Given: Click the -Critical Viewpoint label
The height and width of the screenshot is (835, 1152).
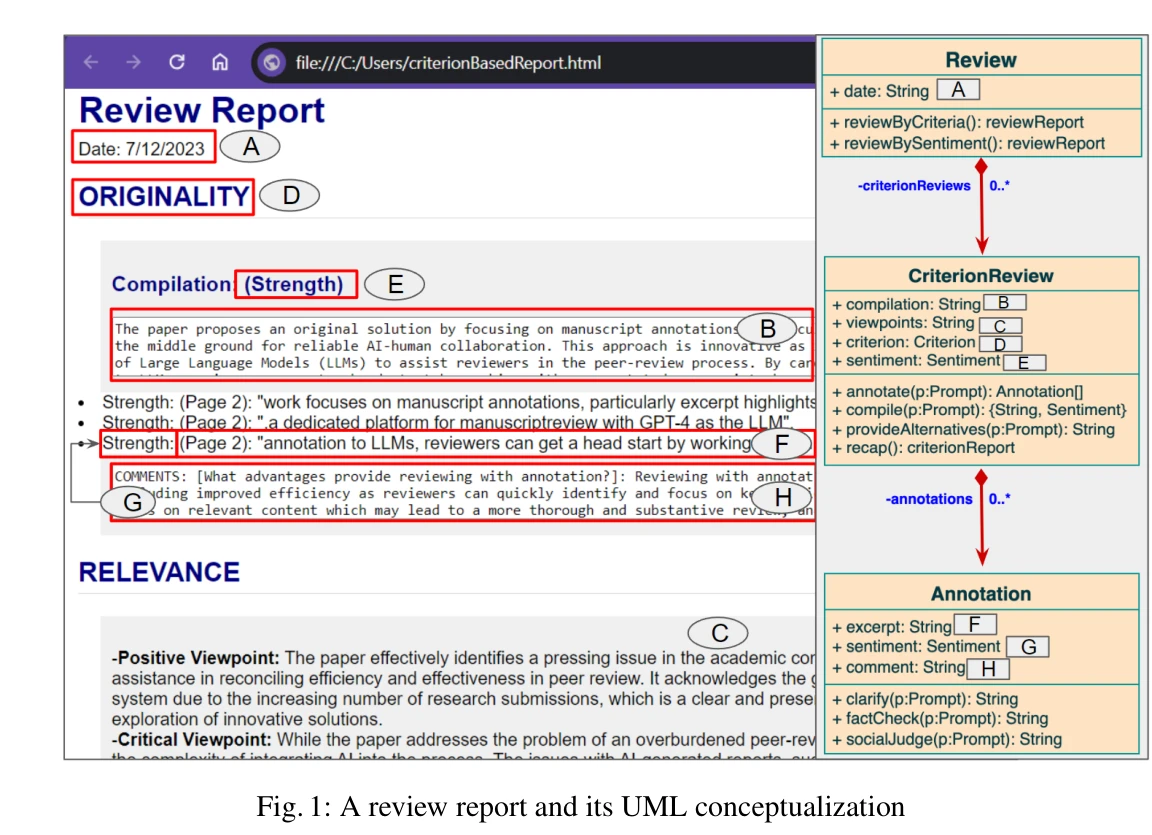Looking at the screenshot, I should [191, 740].
